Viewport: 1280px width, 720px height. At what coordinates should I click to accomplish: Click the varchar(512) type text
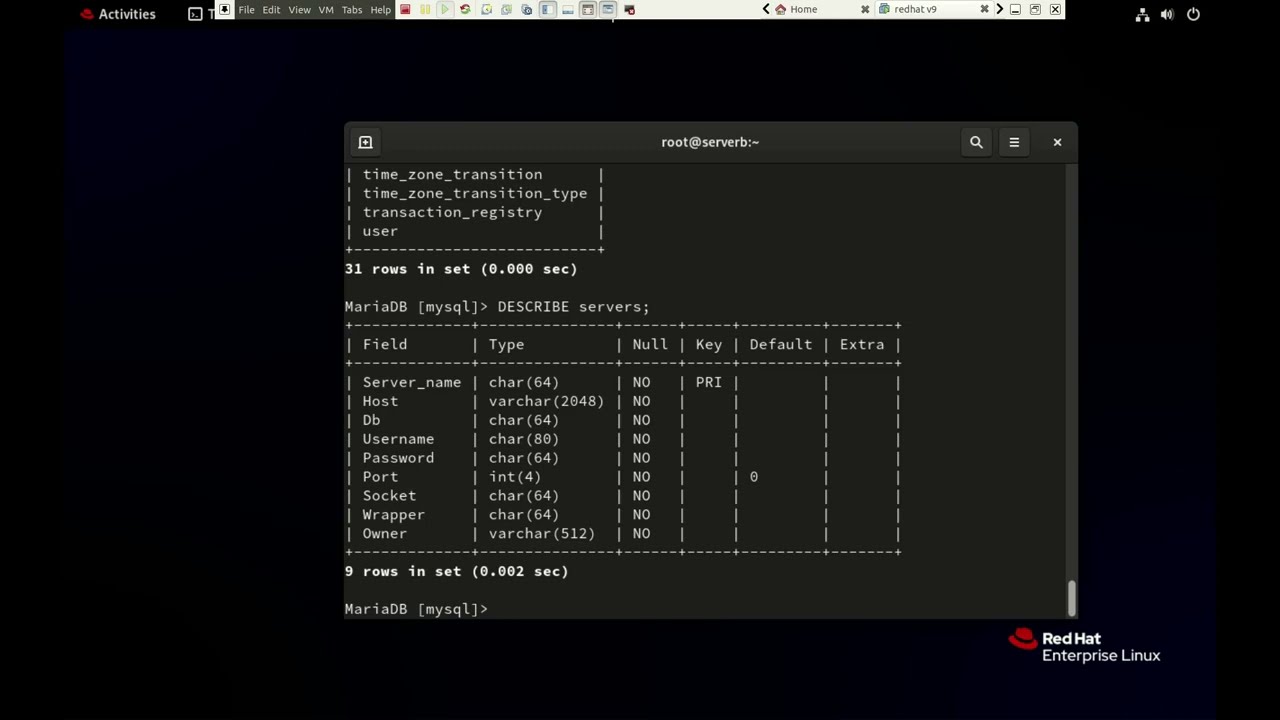[x=542, y=534]
